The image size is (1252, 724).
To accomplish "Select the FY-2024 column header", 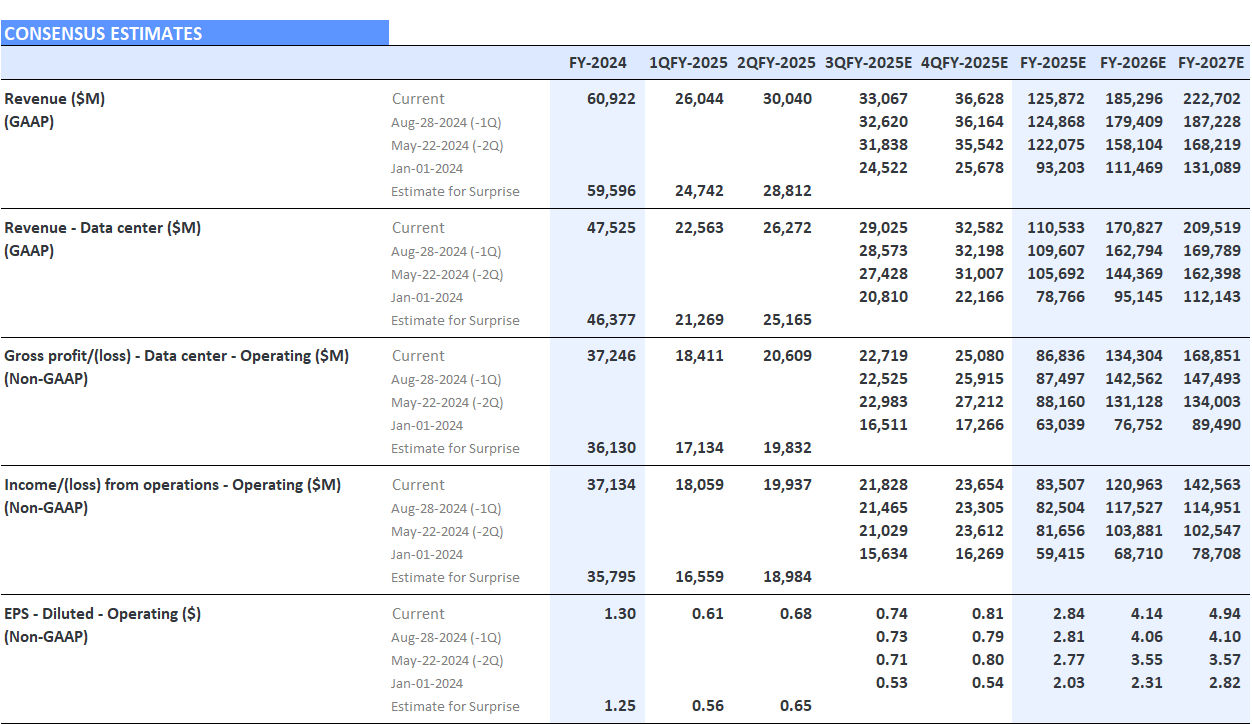I will 597,62.
